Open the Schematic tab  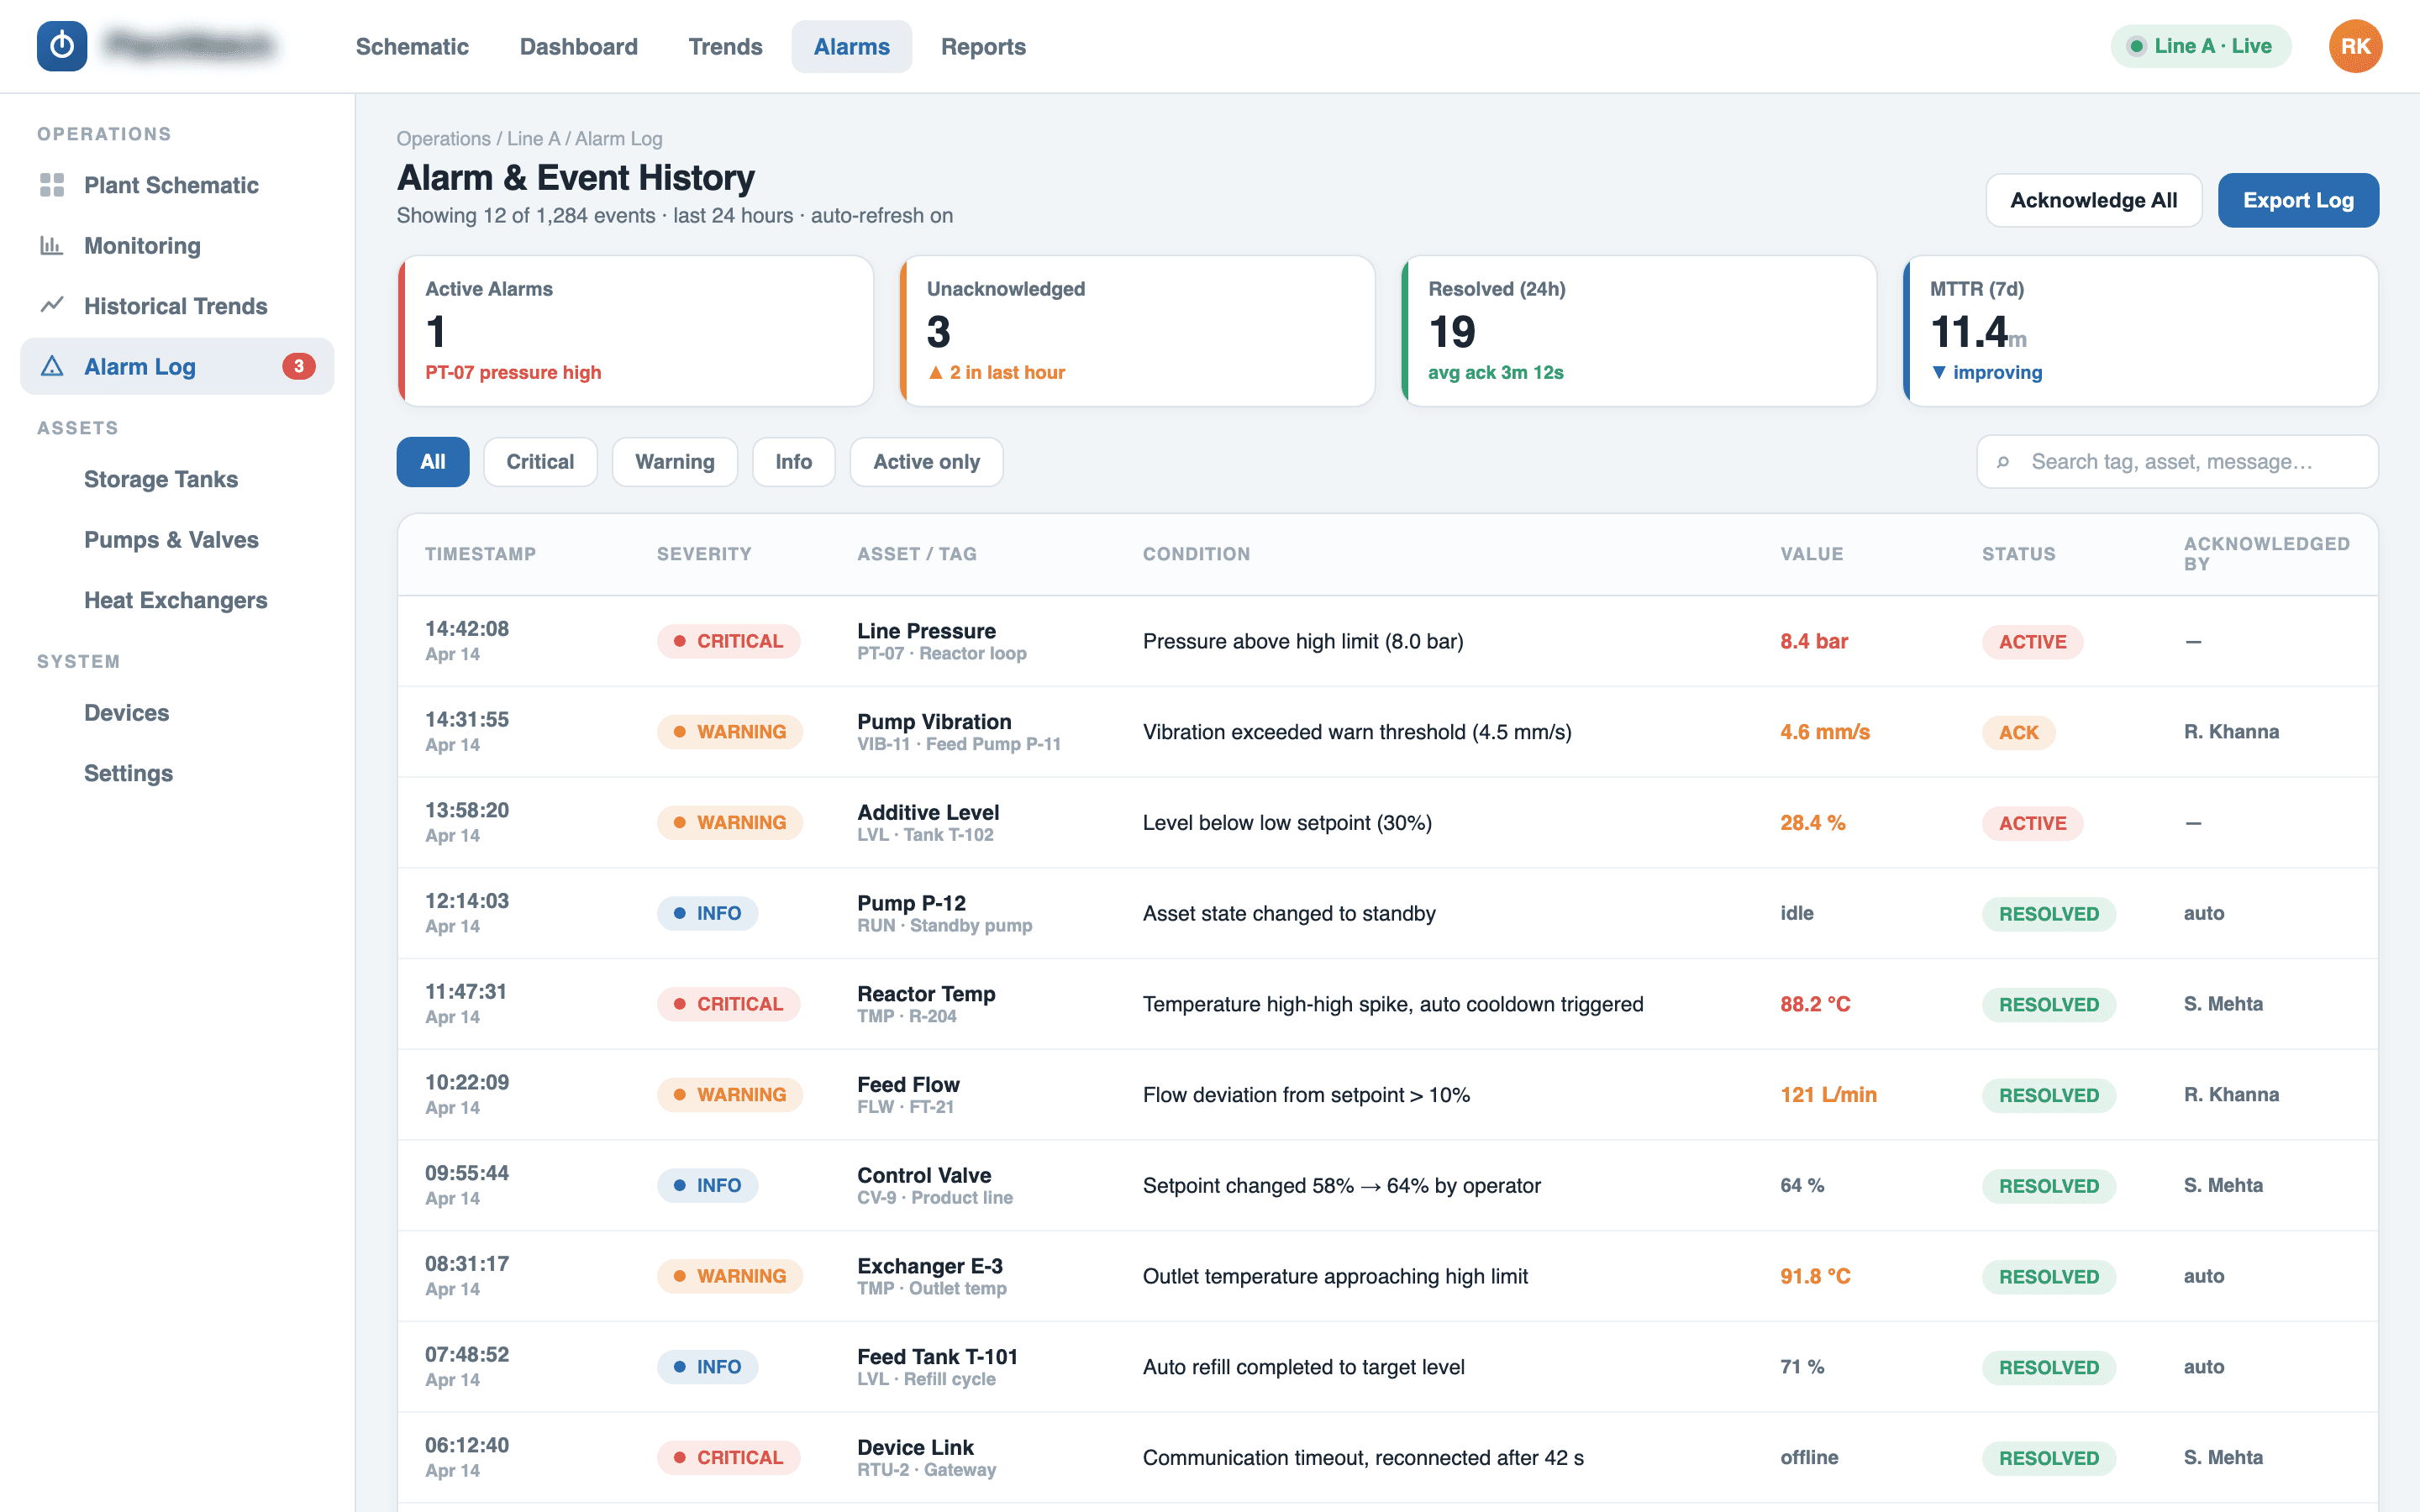[412, 46]
